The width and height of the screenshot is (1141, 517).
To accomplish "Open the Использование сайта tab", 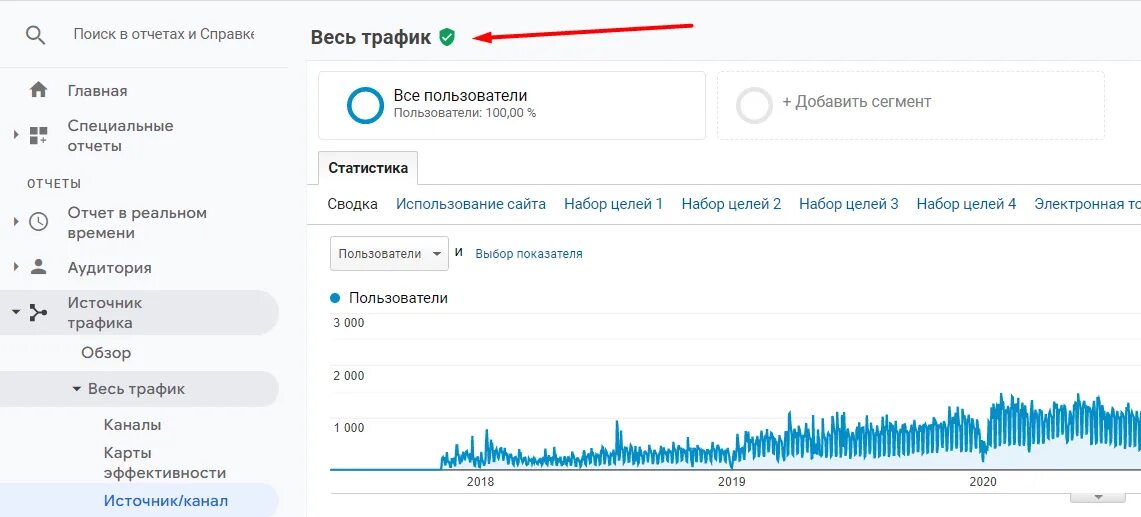I will (x=471, y=204).
